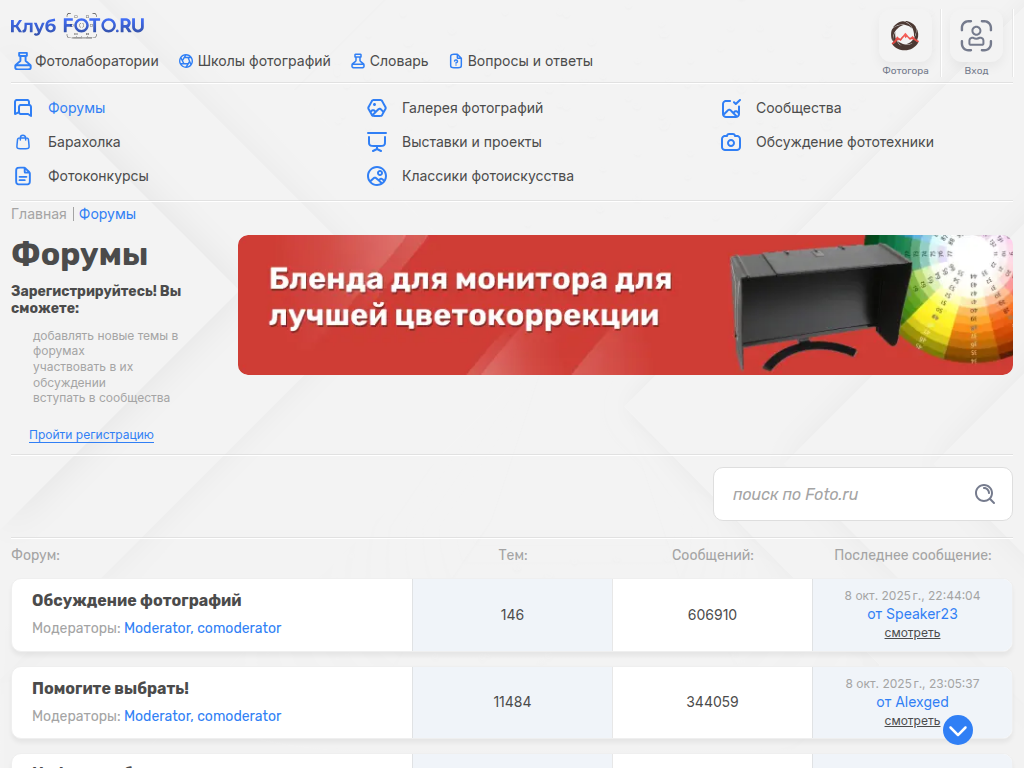The height and width of the screenshot is (768, 1024).
Task: Open the Выставки и проекты easel icon
Action: click(x=377, y=142)
